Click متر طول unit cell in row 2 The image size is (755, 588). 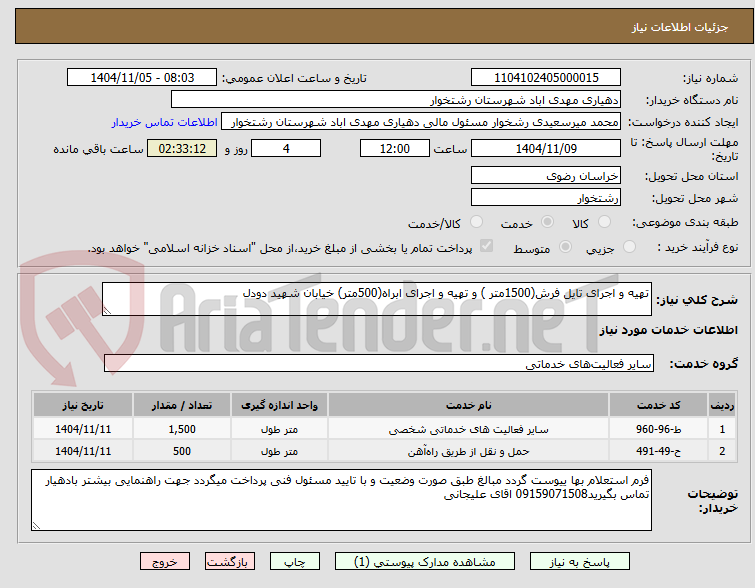point(279,451)
